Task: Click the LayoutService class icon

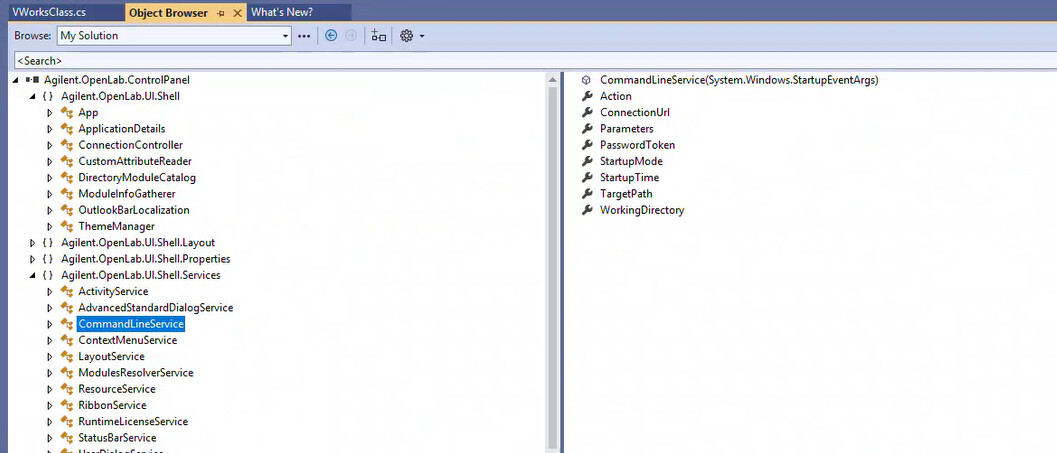Action: 66,357
